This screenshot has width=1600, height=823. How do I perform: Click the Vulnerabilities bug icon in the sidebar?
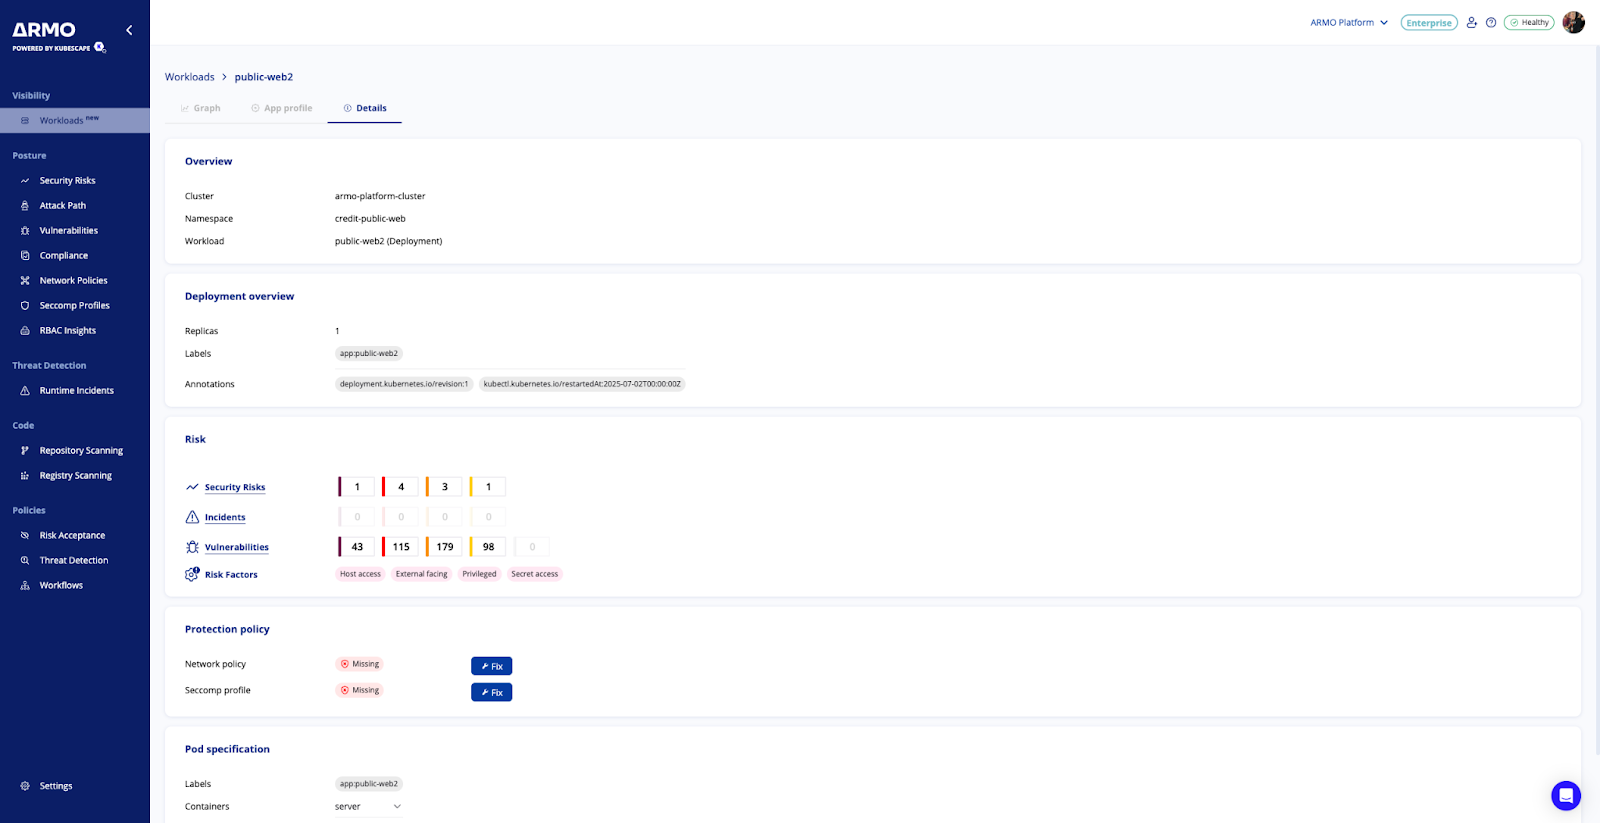click(x=25, y=231)
